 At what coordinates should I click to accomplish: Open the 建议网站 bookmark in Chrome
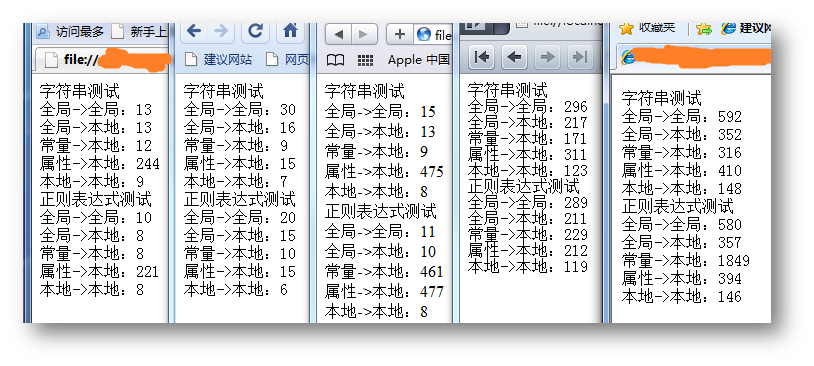click(x=219, y=60)
